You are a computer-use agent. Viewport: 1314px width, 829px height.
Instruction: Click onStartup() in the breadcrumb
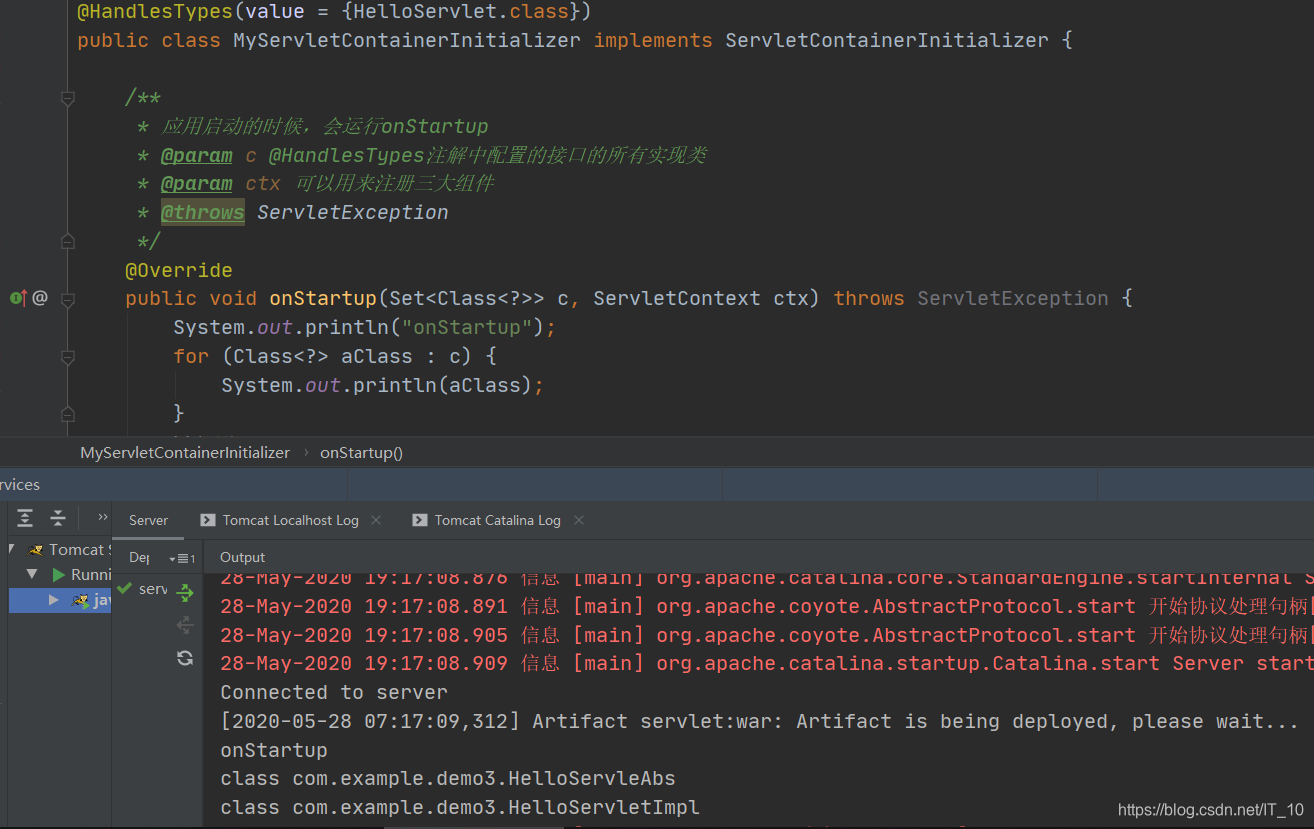[x=361, y=453]
